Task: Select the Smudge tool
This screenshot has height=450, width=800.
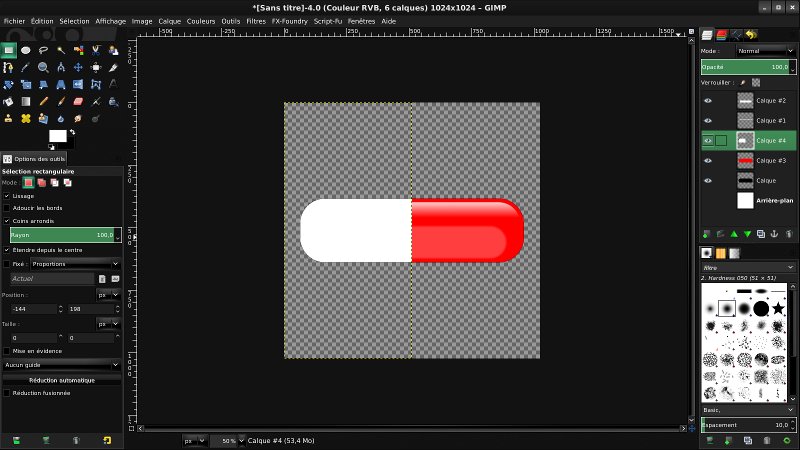Action: click(x=78, y=119)
